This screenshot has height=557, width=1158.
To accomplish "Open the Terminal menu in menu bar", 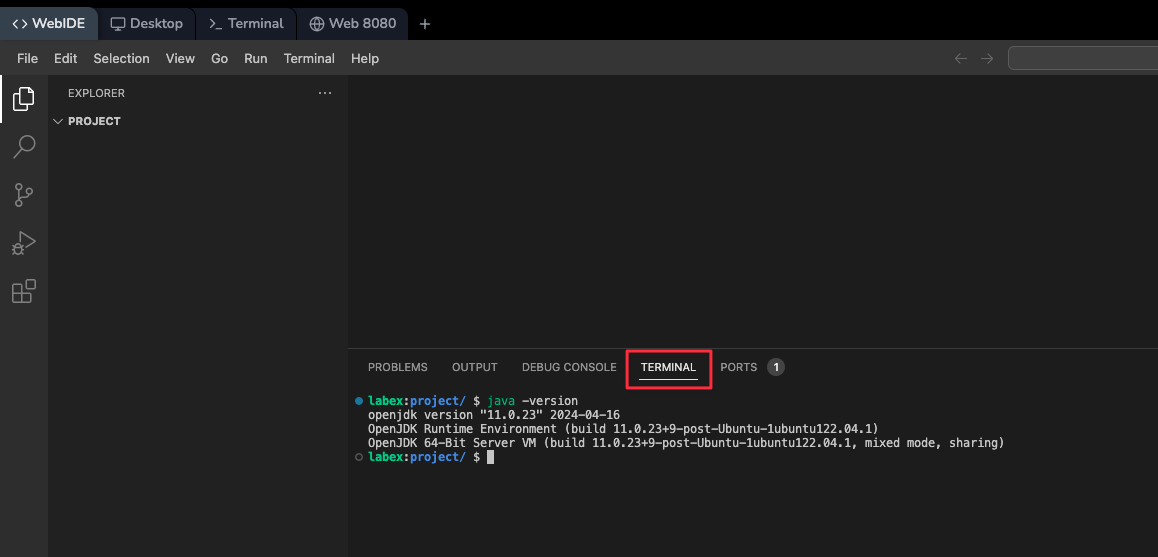I will point(309,58).
